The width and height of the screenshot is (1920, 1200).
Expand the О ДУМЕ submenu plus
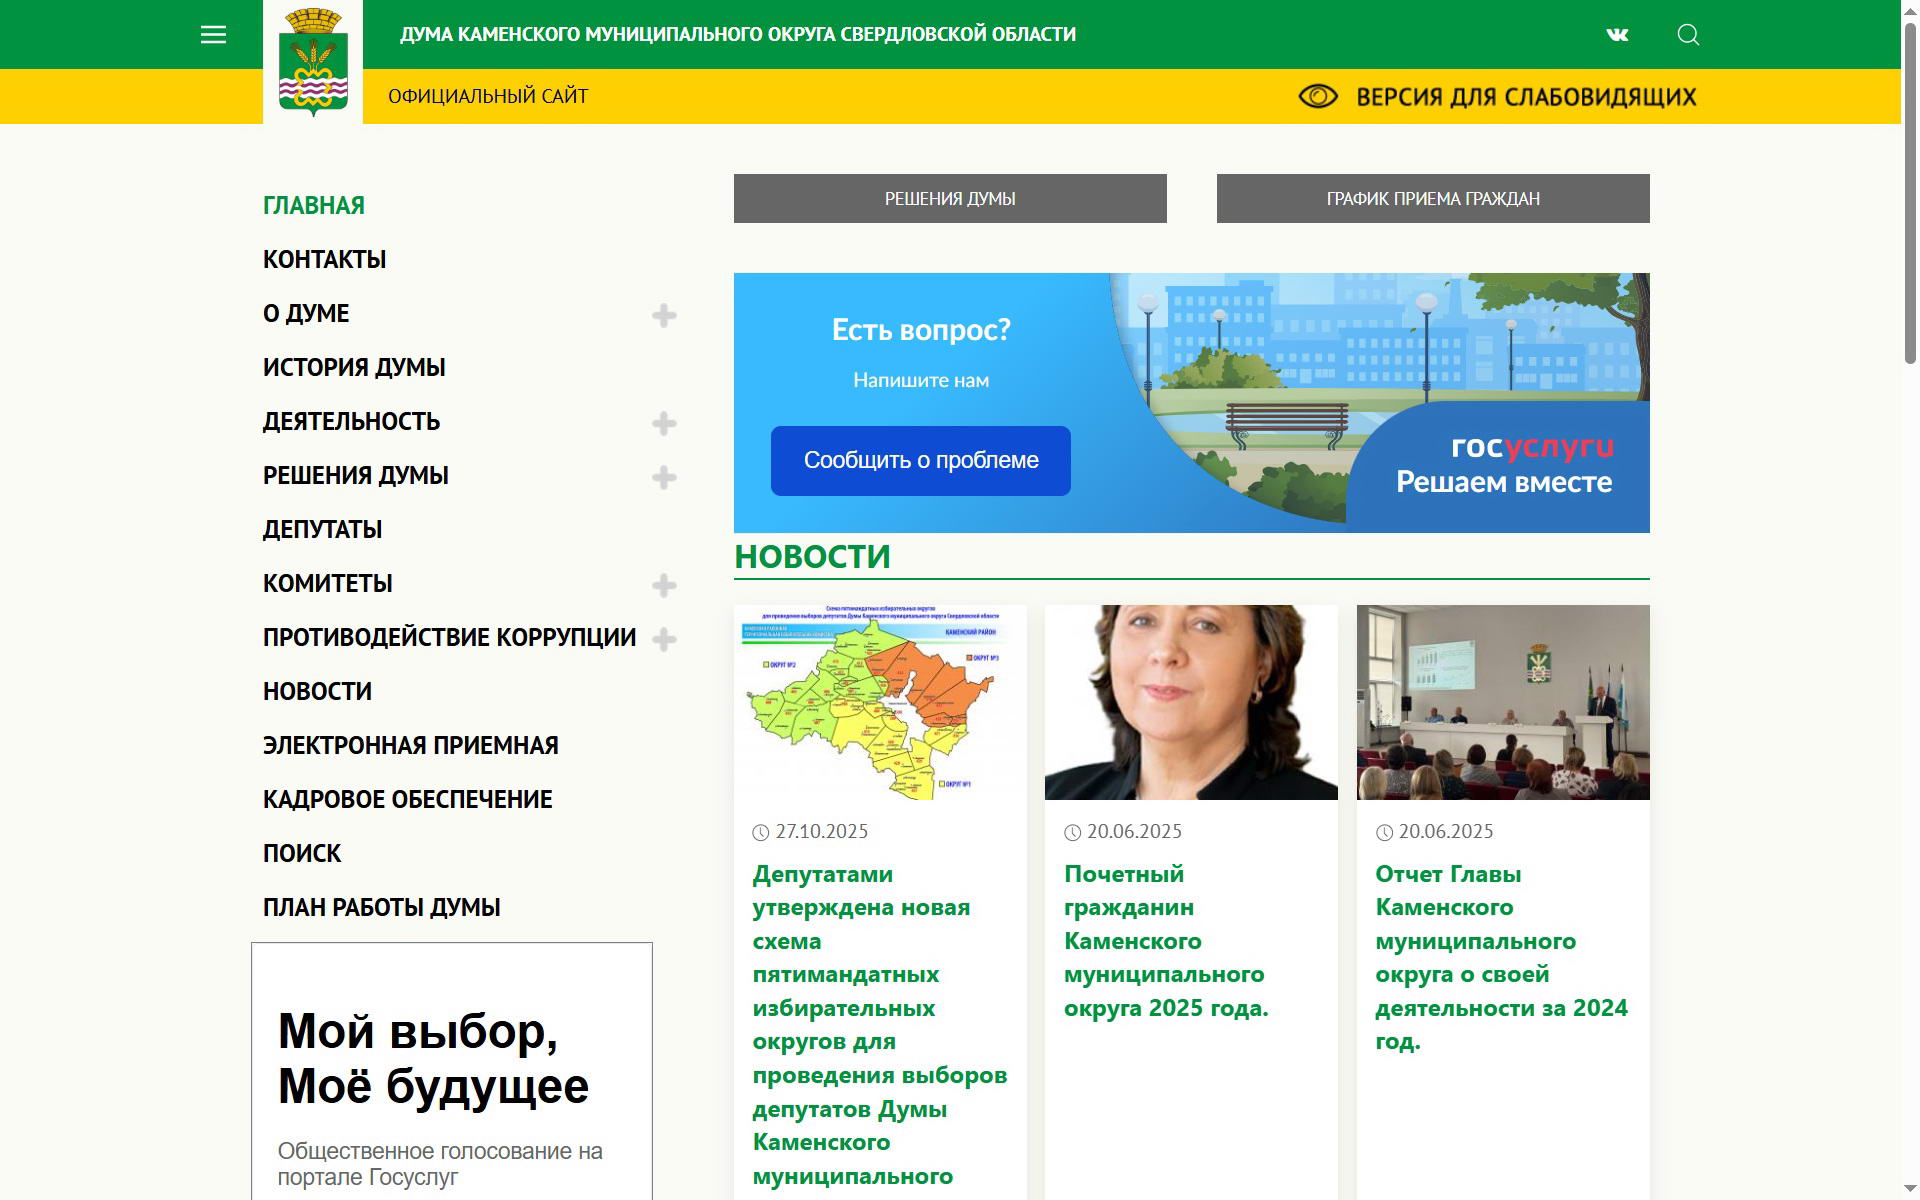point(664,316)
